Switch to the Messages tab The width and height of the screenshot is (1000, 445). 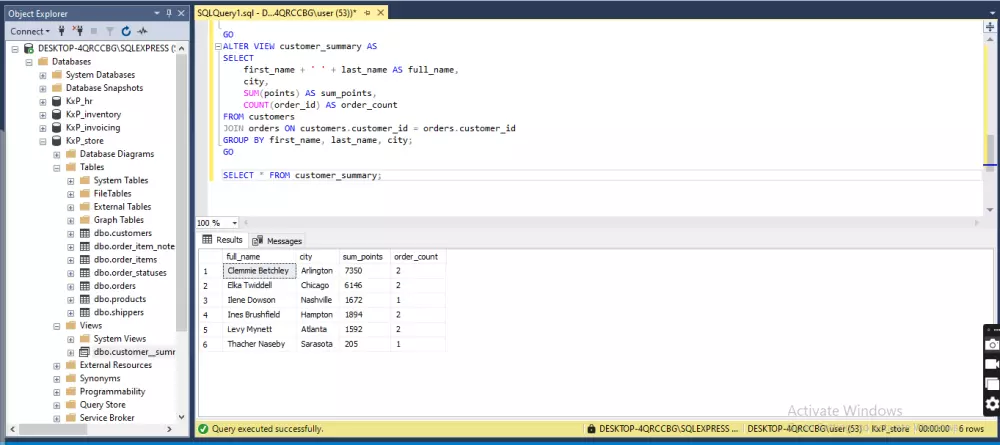pos(277,240)
